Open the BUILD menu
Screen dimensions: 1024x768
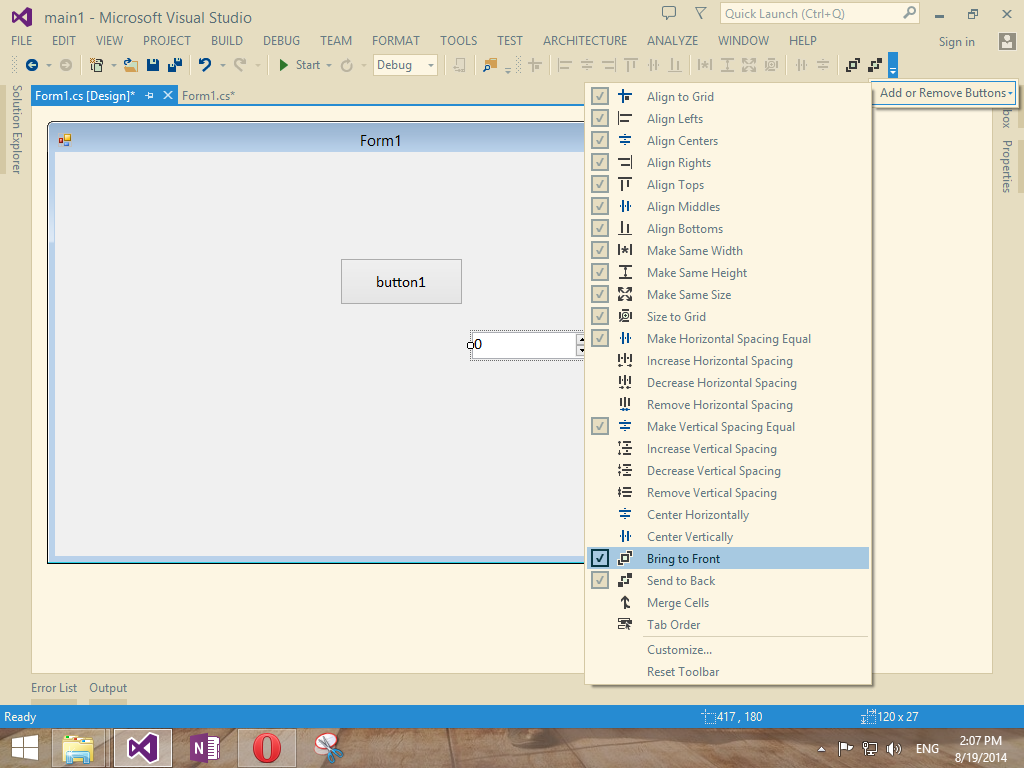227,40
